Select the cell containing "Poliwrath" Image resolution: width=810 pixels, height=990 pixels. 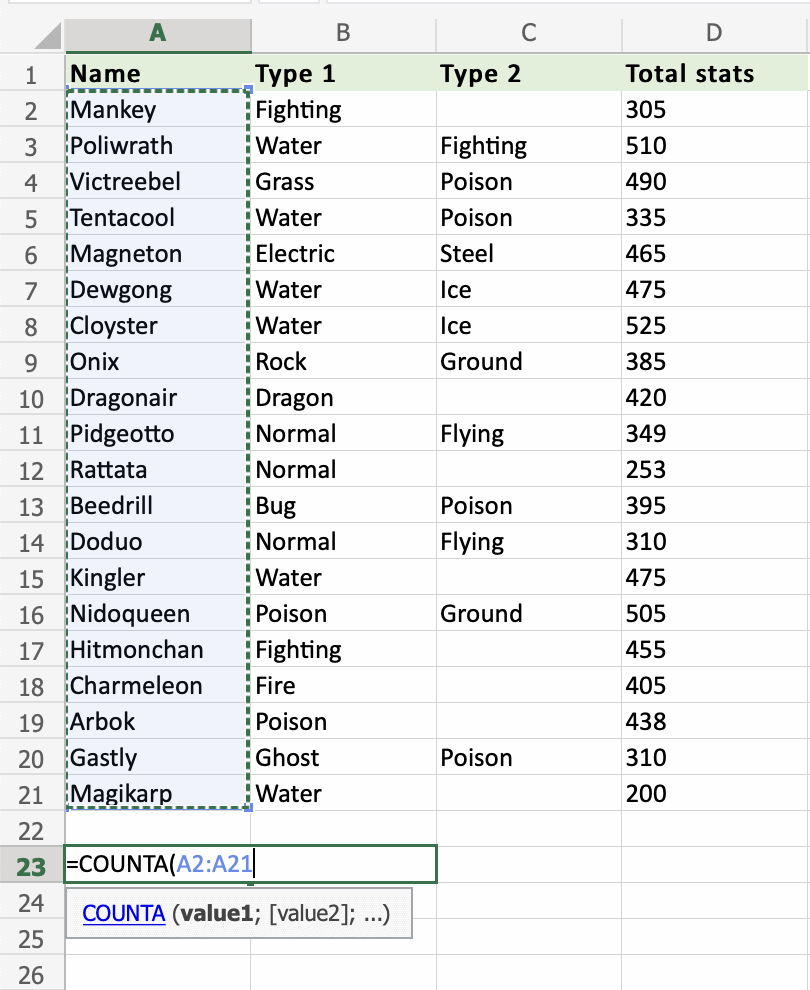tap(158, 146)
